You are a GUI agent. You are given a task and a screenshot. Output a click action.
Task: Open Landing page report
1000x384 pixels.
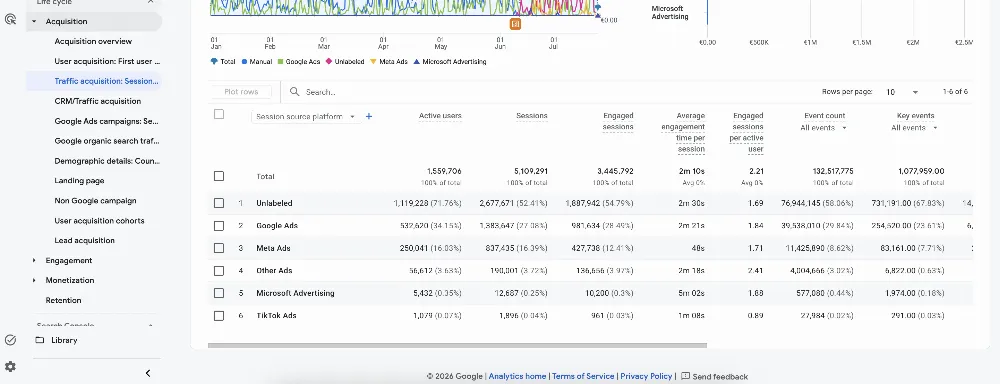point(79,181)
